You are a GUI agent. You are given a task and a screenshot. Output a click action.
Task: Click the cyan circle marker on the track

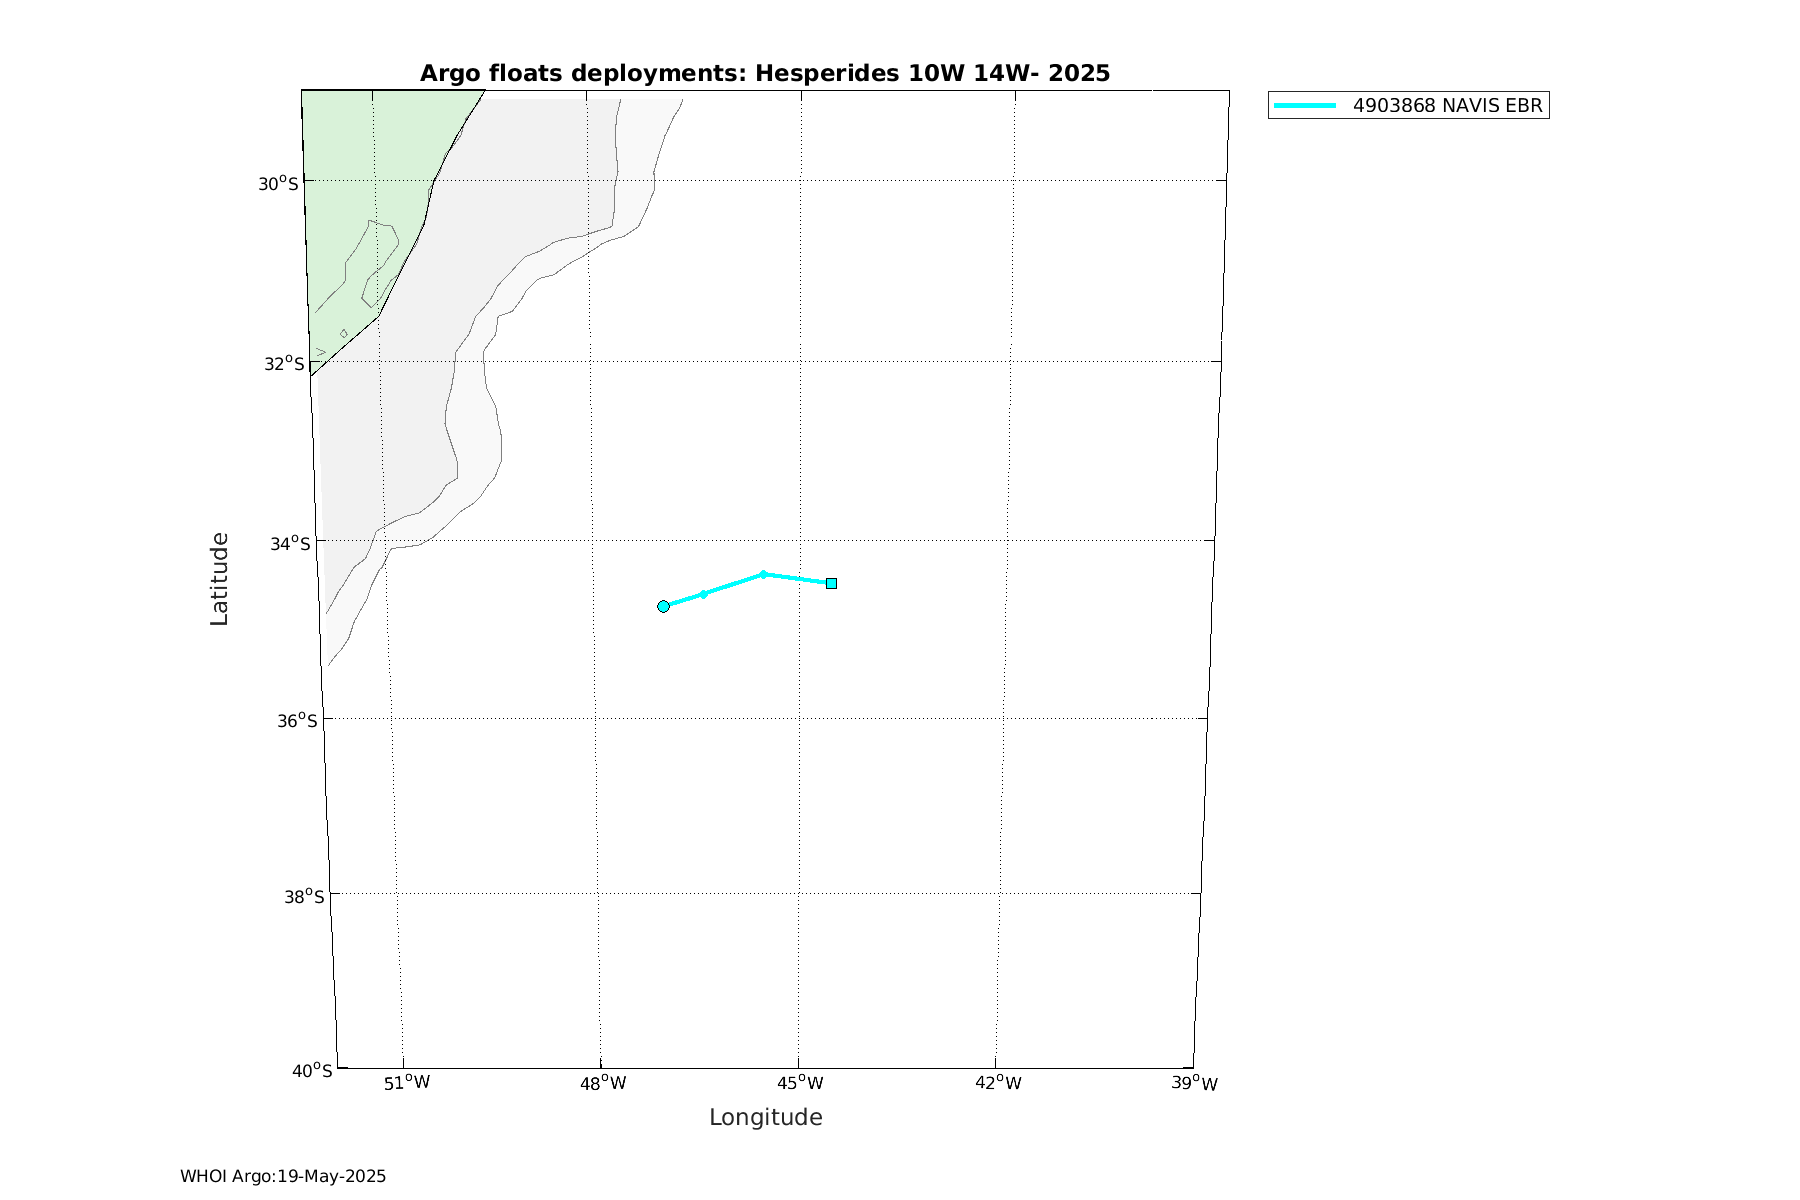663,606
